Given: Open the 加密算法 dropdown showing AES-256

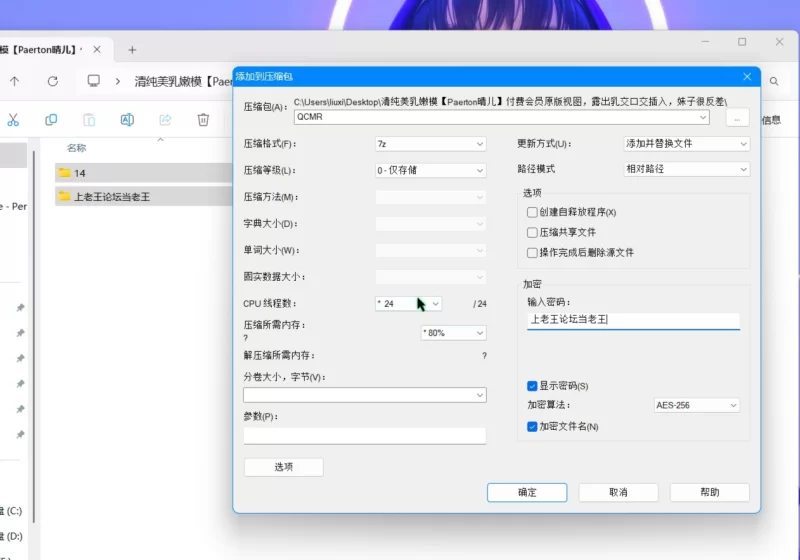Looking at the screenshot, I should 696,405.
